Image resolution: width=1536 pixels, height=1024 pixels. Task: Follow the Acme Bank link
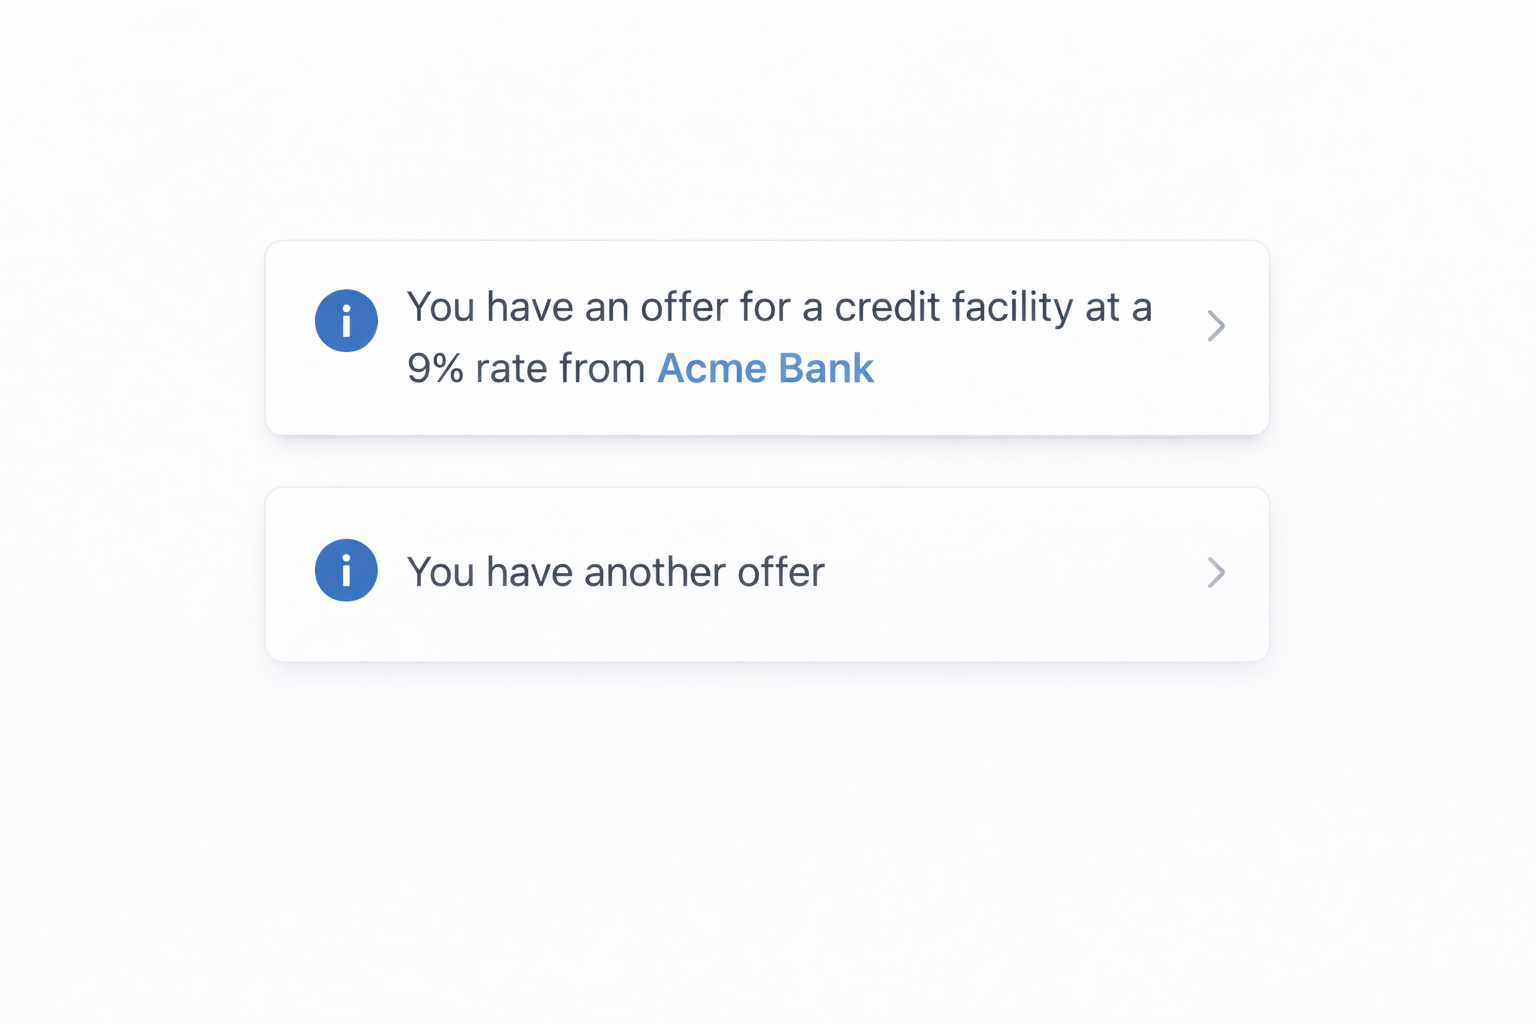[765, 368]
